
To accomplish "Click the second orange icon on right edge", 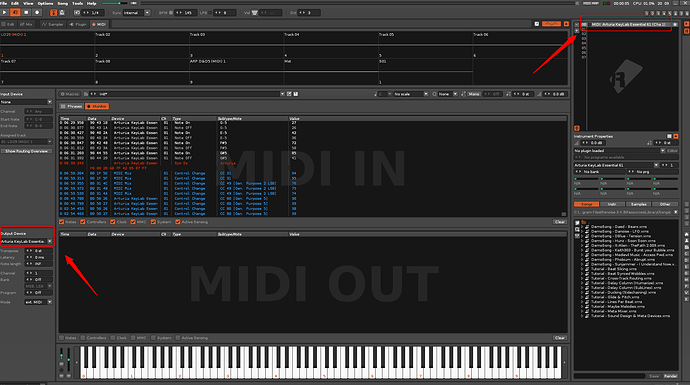I will [x=686, y=31].
